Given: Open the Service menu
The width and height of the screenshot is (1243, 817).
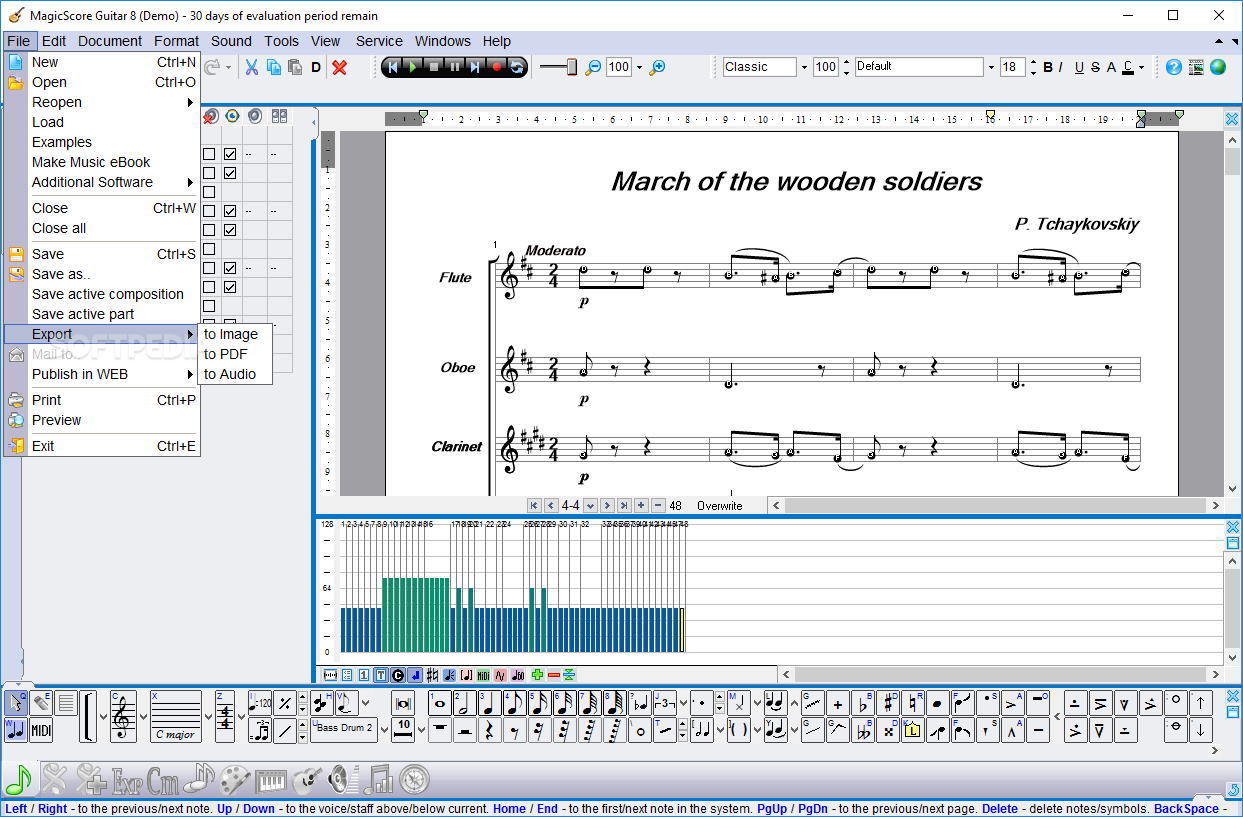Looking at the screenshot, I should [379, 41].
